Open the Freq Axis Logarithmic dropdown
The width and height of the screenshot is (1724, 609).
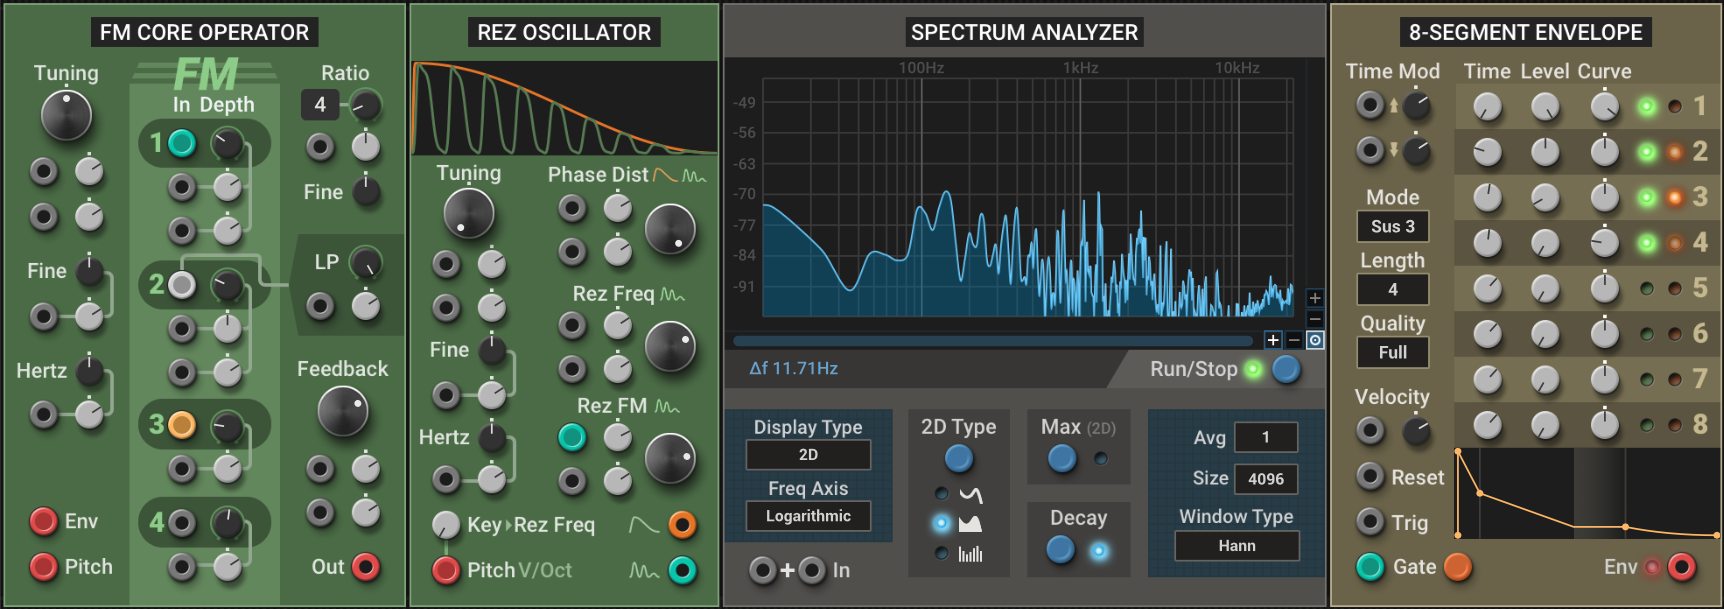click(808, 516)
